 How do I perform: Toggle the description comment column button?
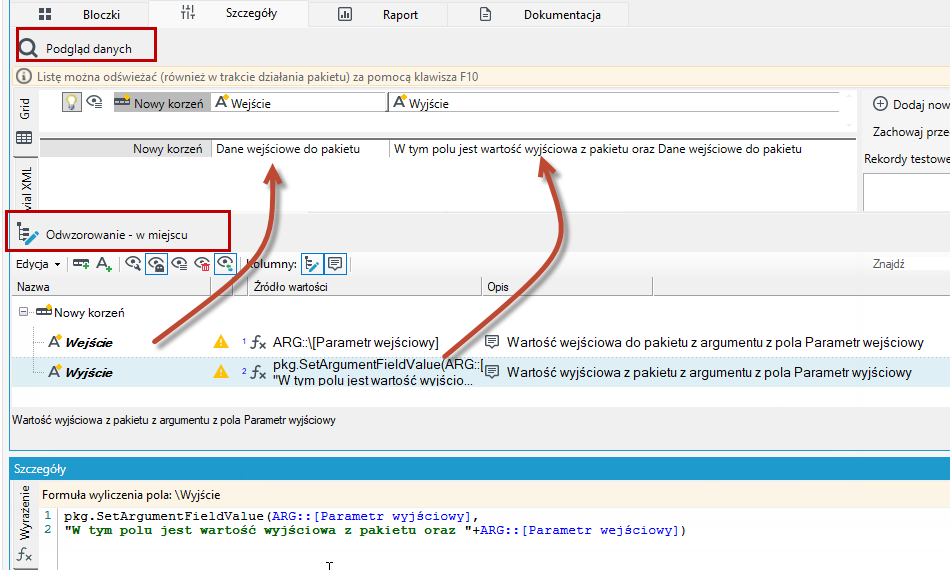(335, 264)
